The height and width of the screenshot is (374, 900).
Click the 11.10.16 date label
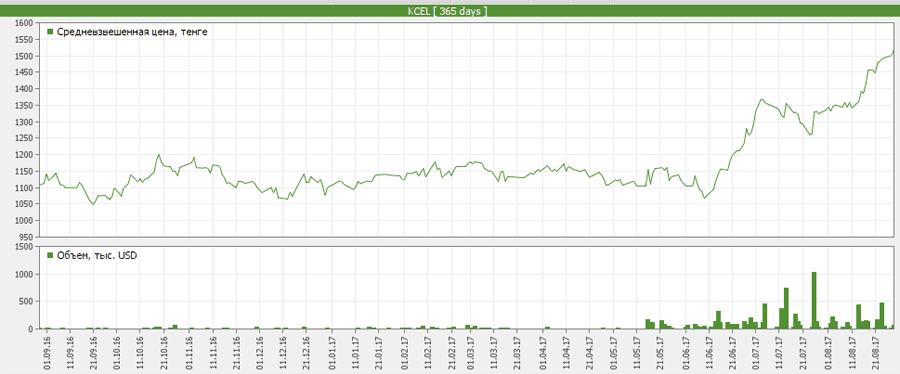[x=141, y=352]
